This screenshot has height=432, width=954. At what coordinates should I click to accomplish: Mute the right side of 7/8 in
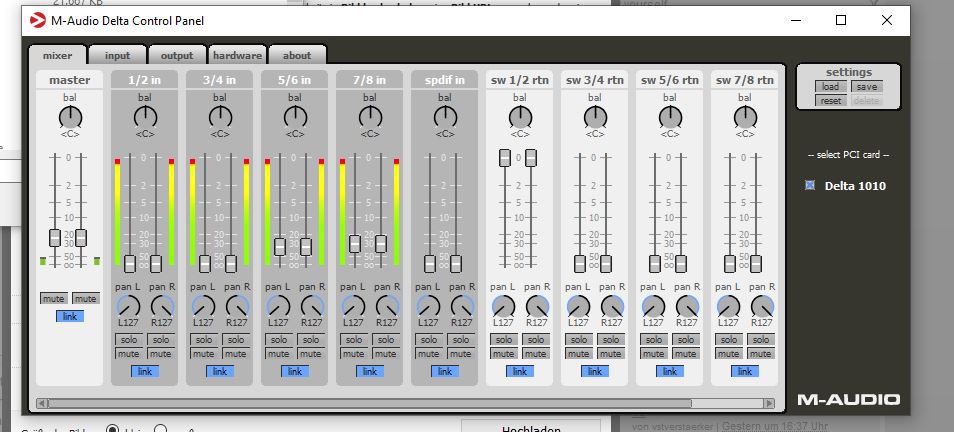[386, 354]
